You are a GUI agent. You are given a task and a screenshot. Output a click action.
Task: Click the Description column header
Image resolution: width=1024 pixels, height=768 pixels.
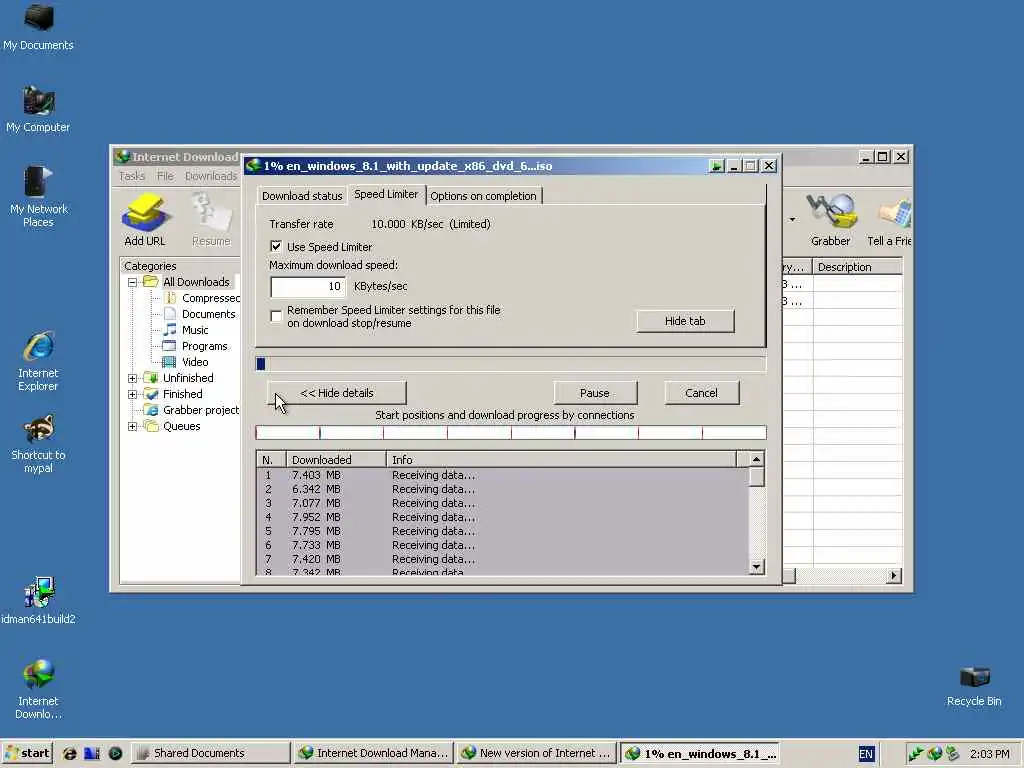(857, 266)
